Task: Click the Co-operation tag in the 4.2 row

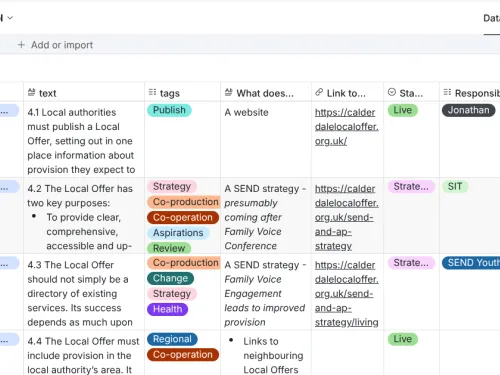Action: [x=183, y=217]
